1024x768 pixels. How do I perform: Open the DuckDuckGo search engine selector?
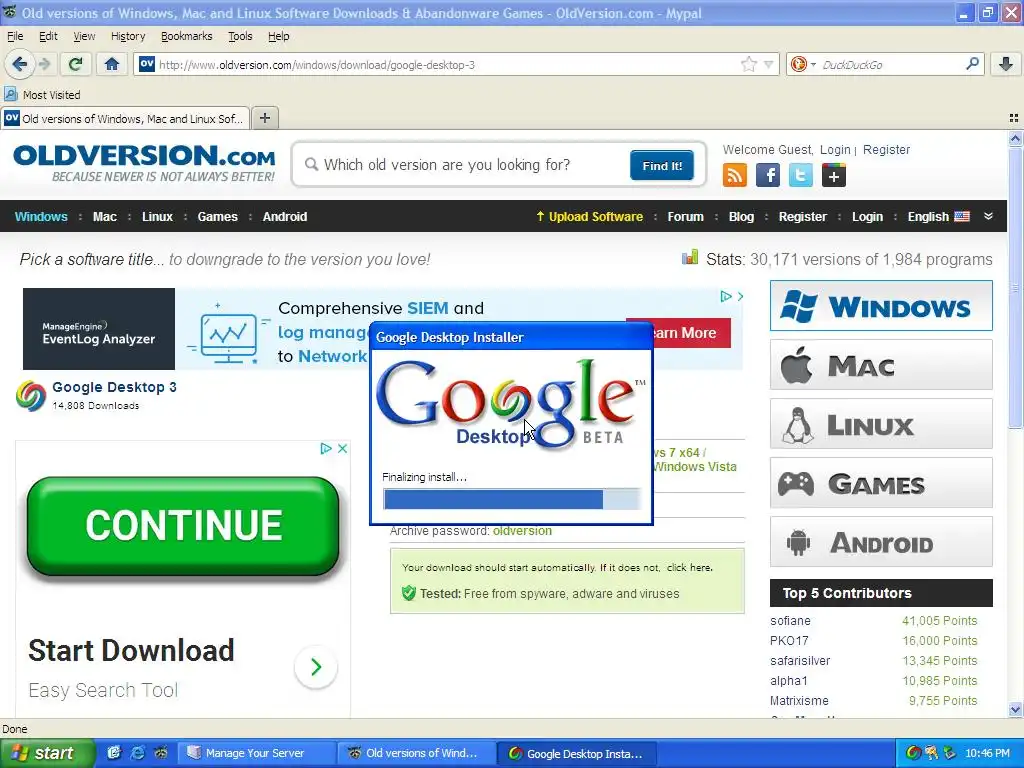803,64
